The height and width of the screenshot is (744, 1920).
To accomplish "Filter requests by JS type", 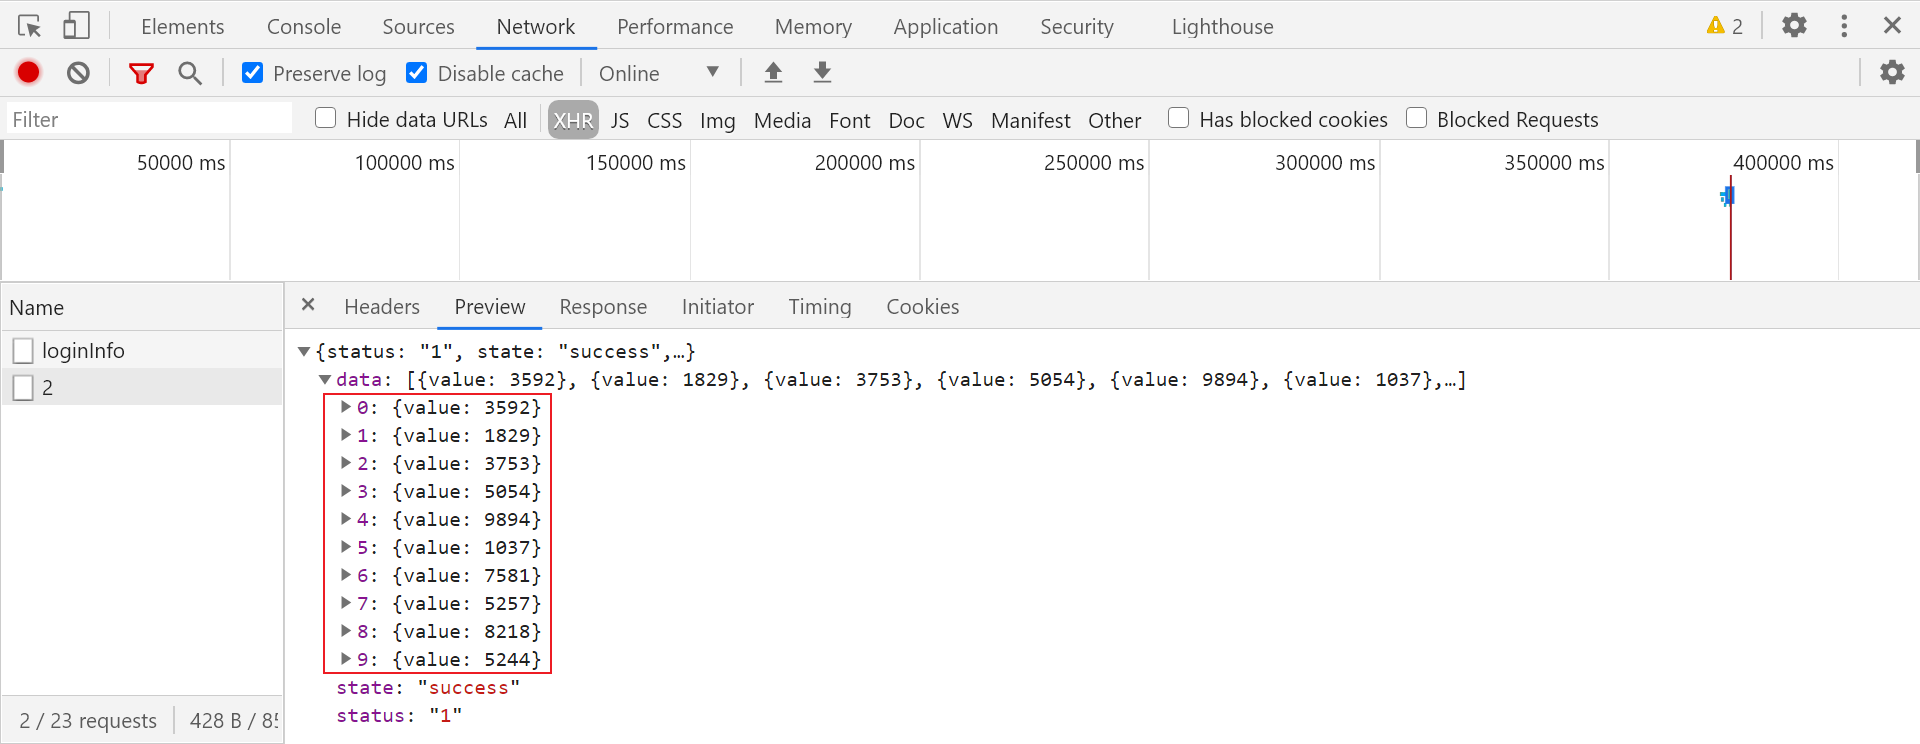I will 620,120.
